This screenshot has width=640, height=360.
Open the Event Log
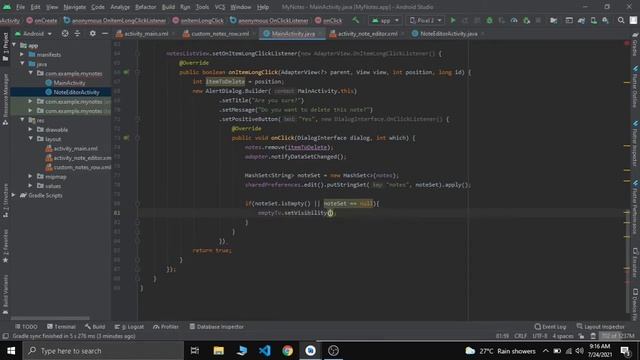[550, 327]
